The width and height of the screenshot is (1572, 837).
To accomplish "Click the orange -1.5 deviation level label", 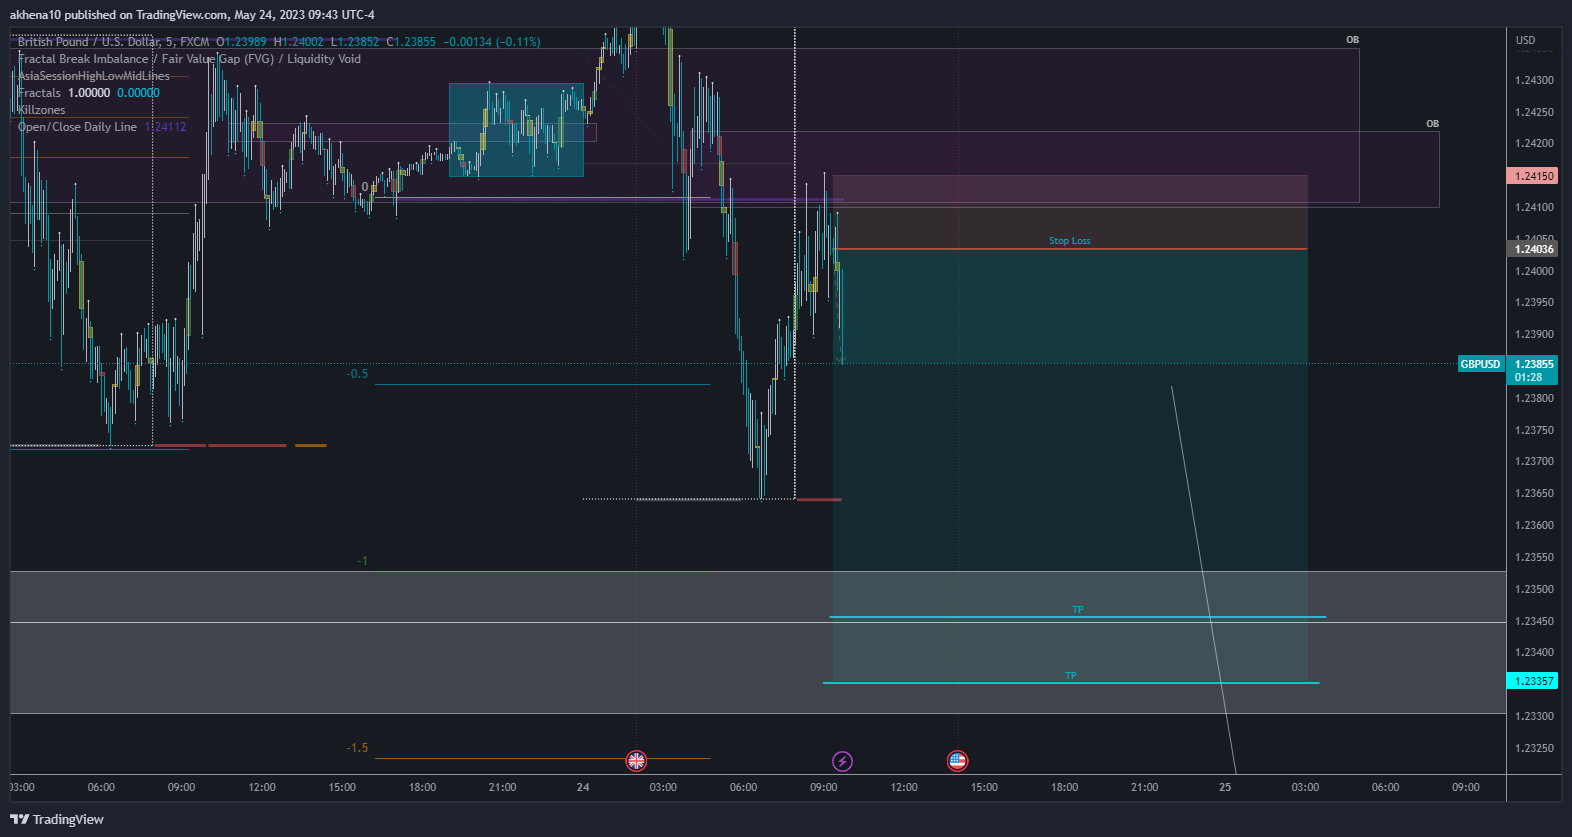I will click(357, 748).
